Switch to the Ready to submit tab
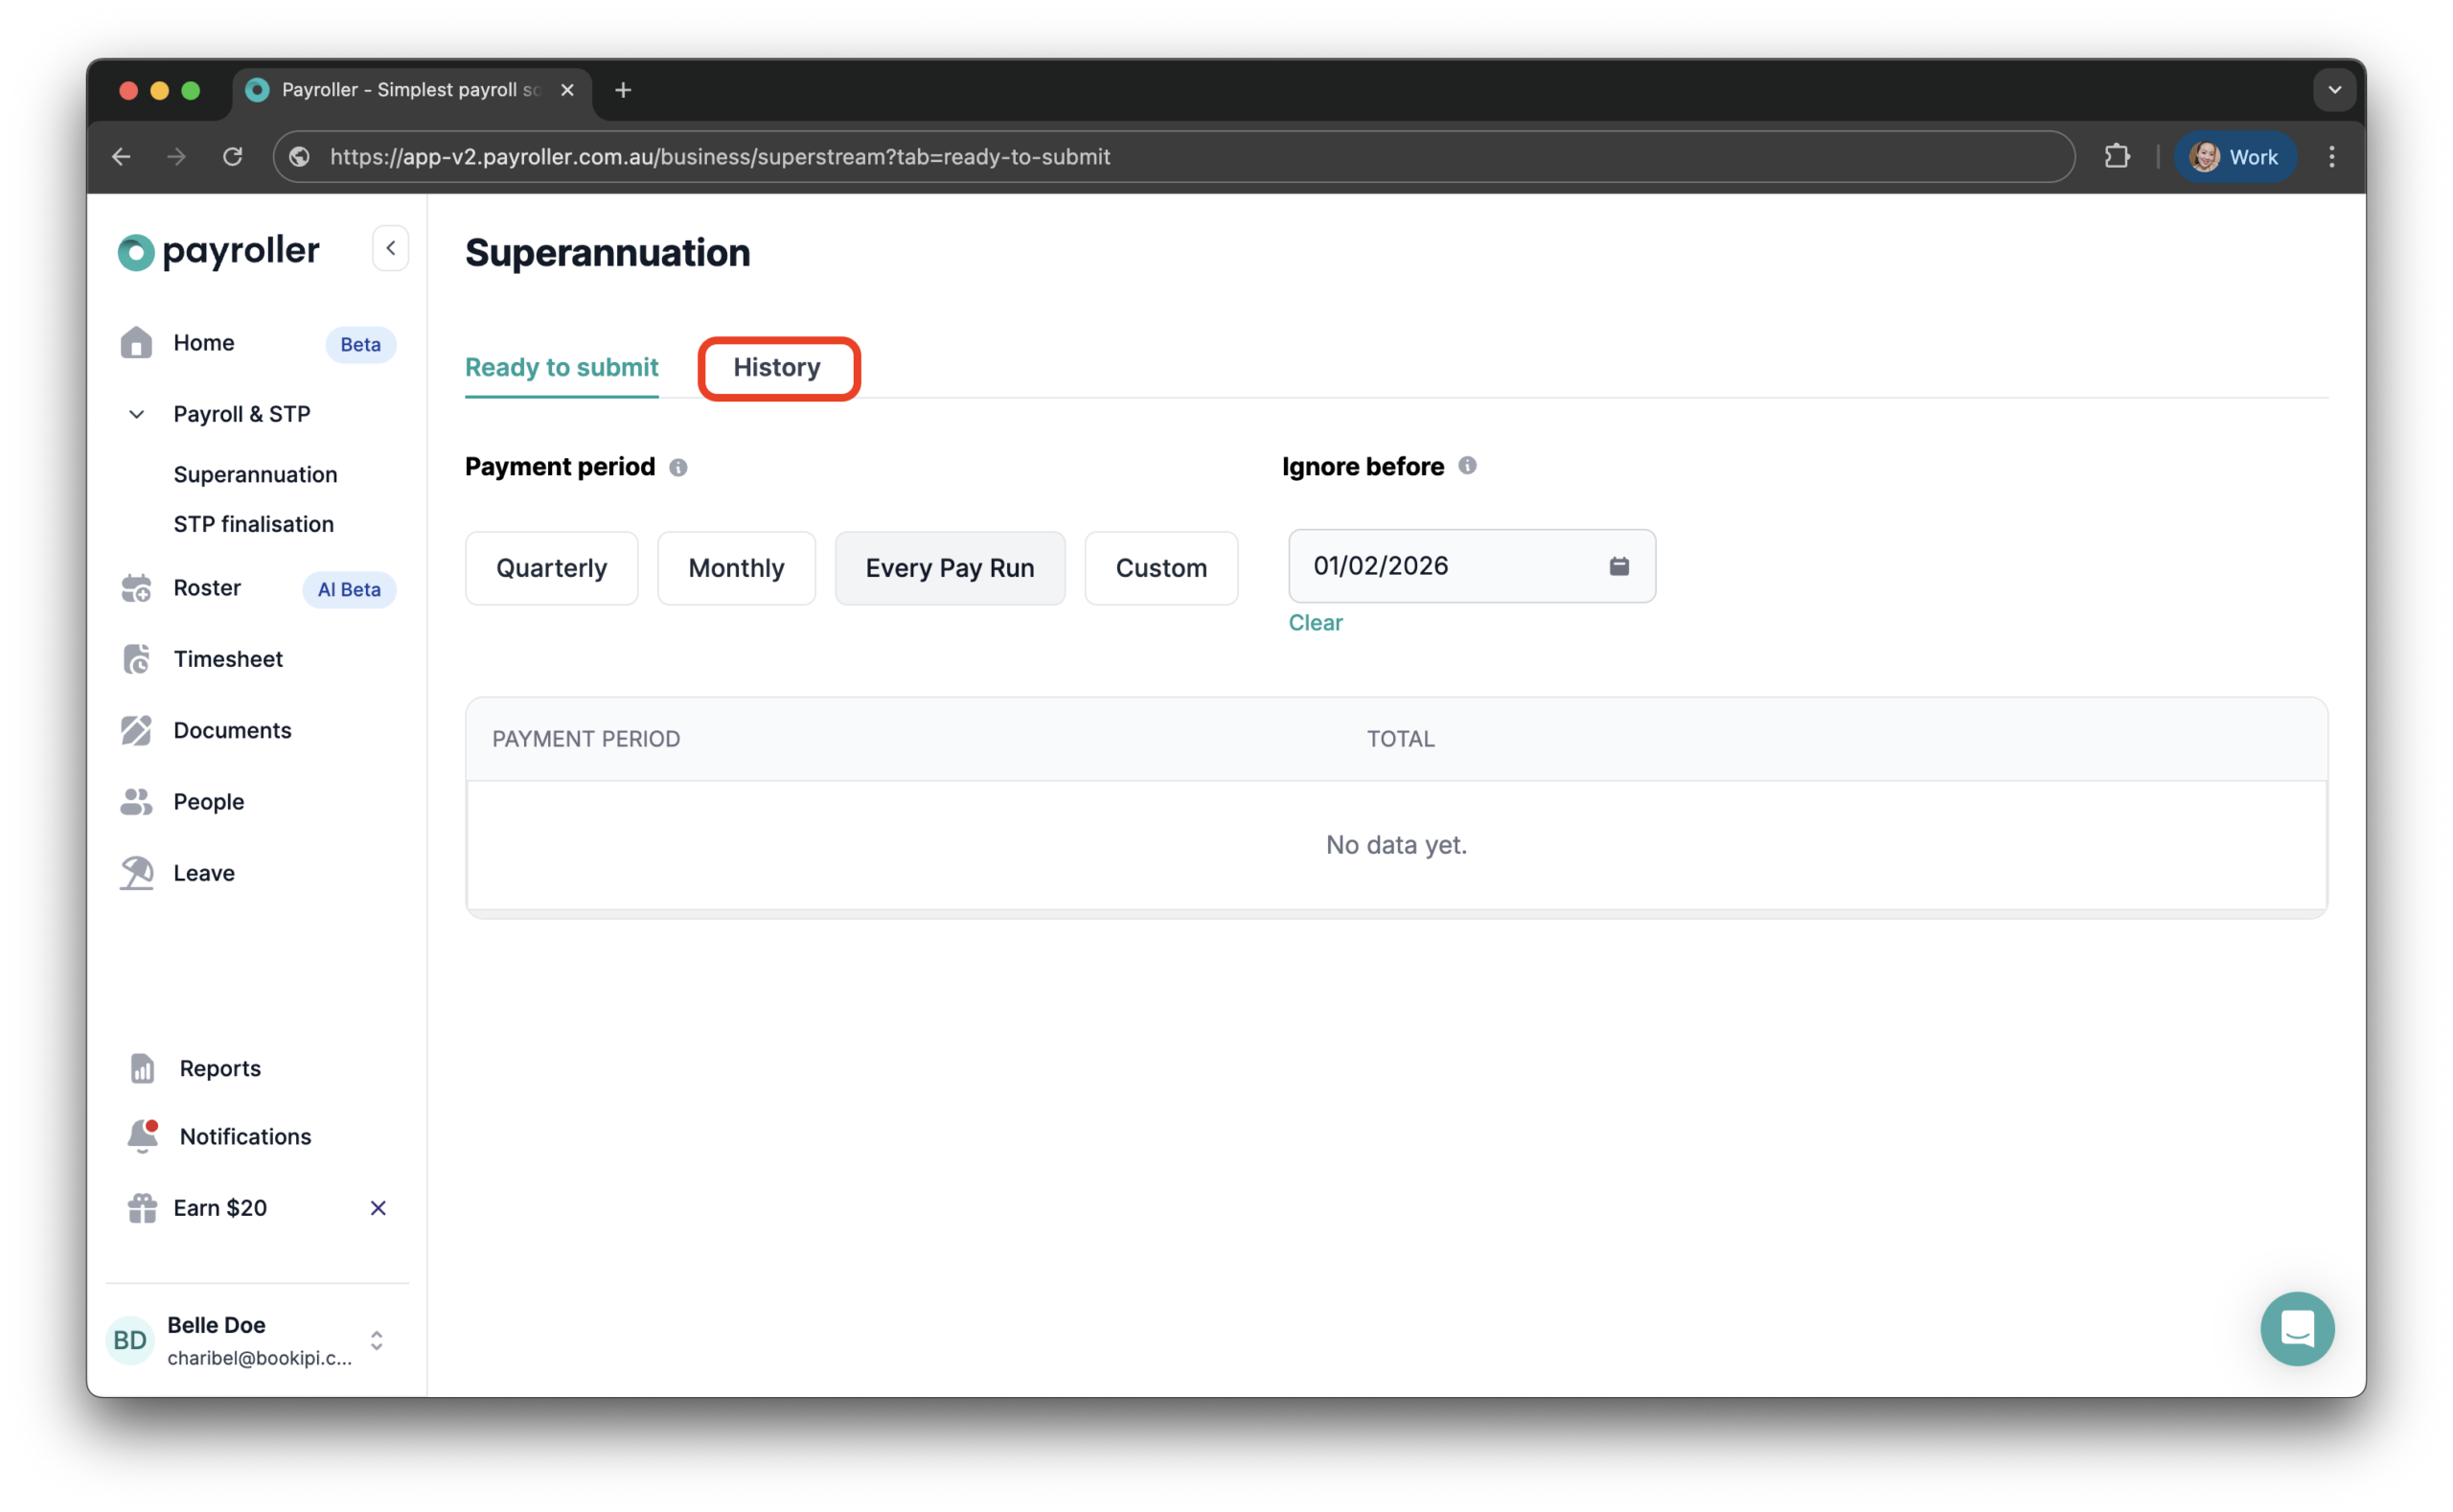Viewport: 2453px width, 1512px height. (x=562, y=367)
